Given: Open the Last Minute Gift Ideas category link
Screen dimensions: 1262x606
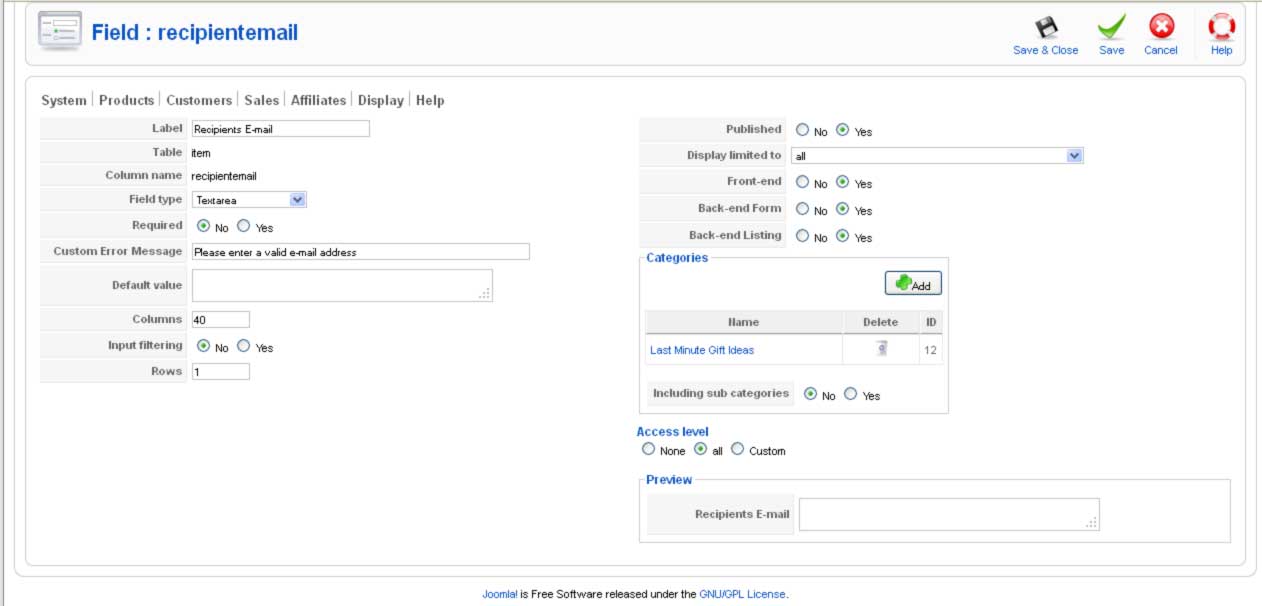Looking at the screenshot, I should click(x=702, y=350).
